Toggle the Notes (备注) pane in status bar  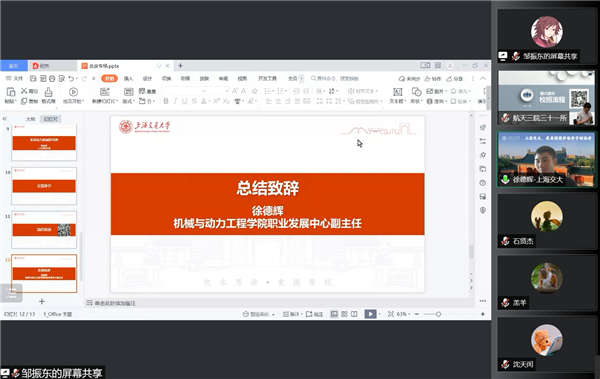point(291,314)
